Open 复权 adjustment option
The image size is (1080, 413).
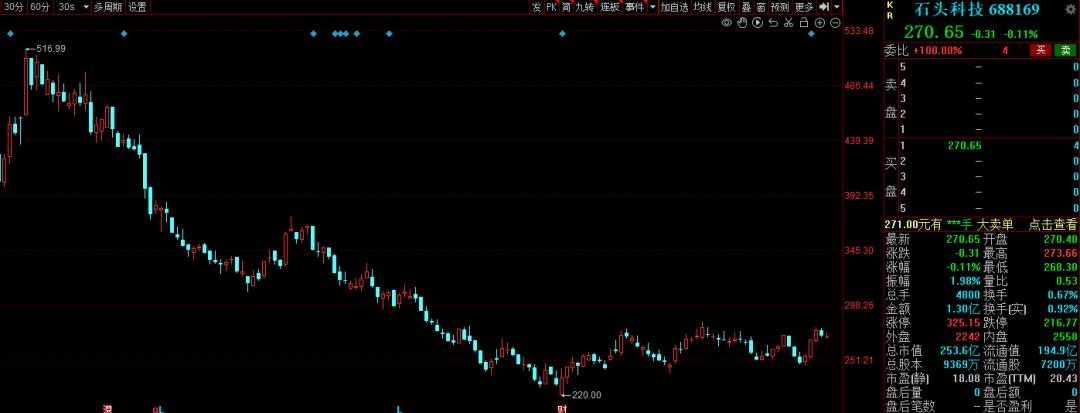[726, 7]
